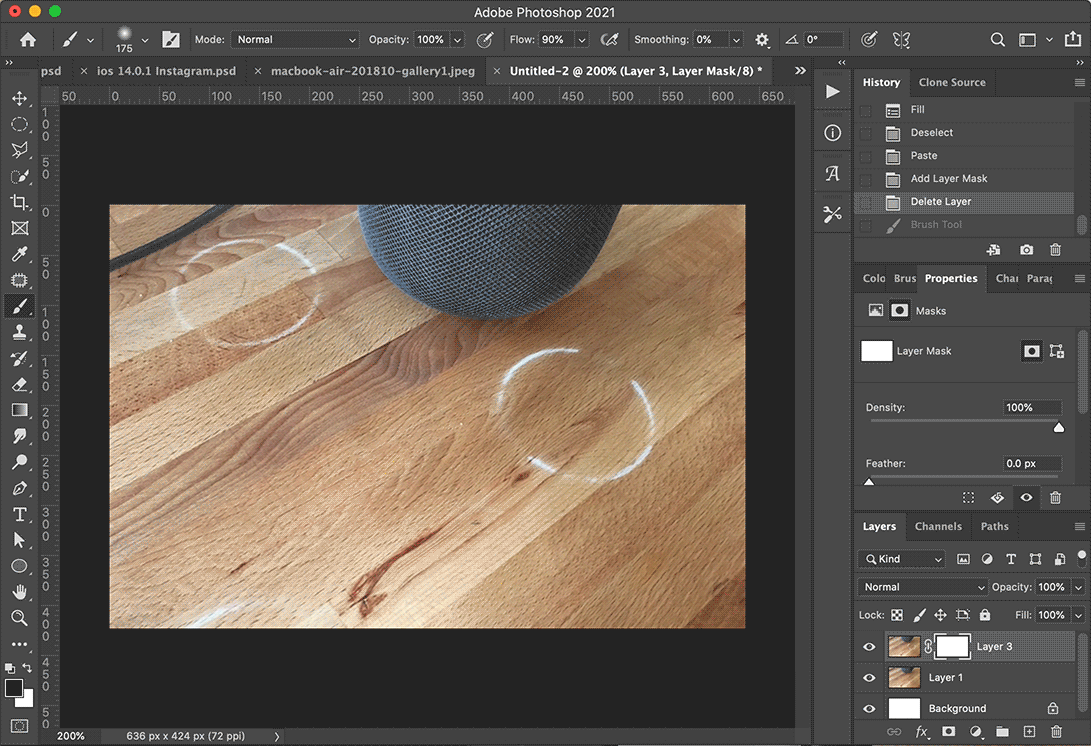The image size is (1091, 746).
Task: Open the macbook-air-201810-gallery1.jpeg tab
Action: tap(373, 71)
